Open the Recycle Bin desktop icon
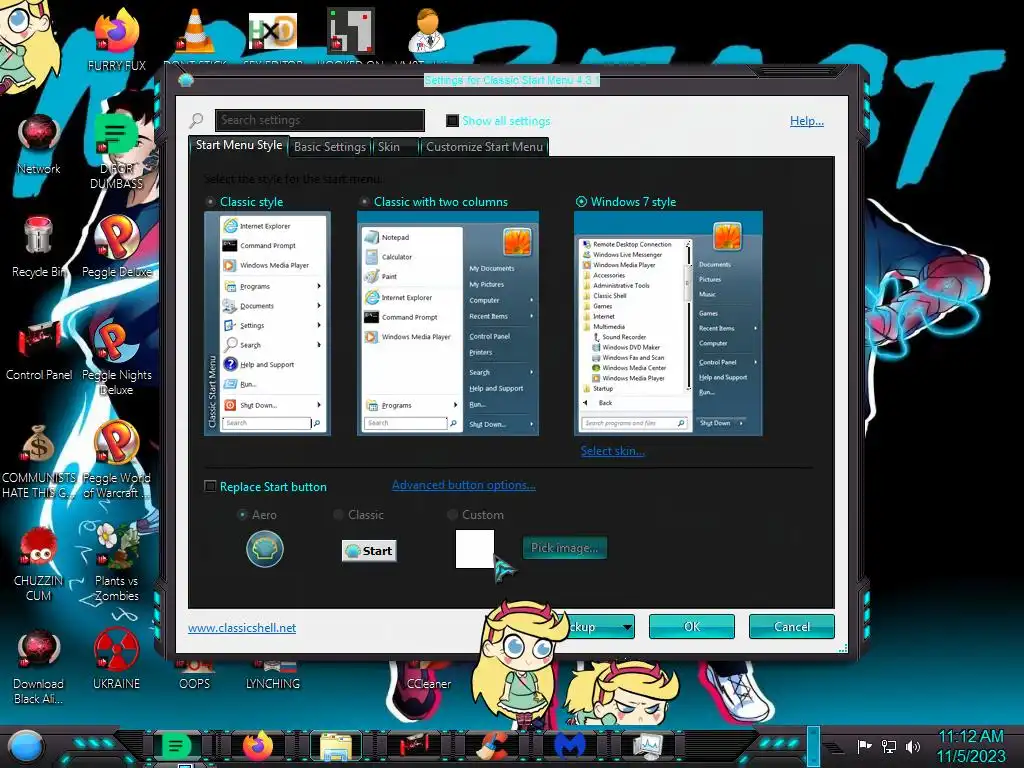 [39, 247]
